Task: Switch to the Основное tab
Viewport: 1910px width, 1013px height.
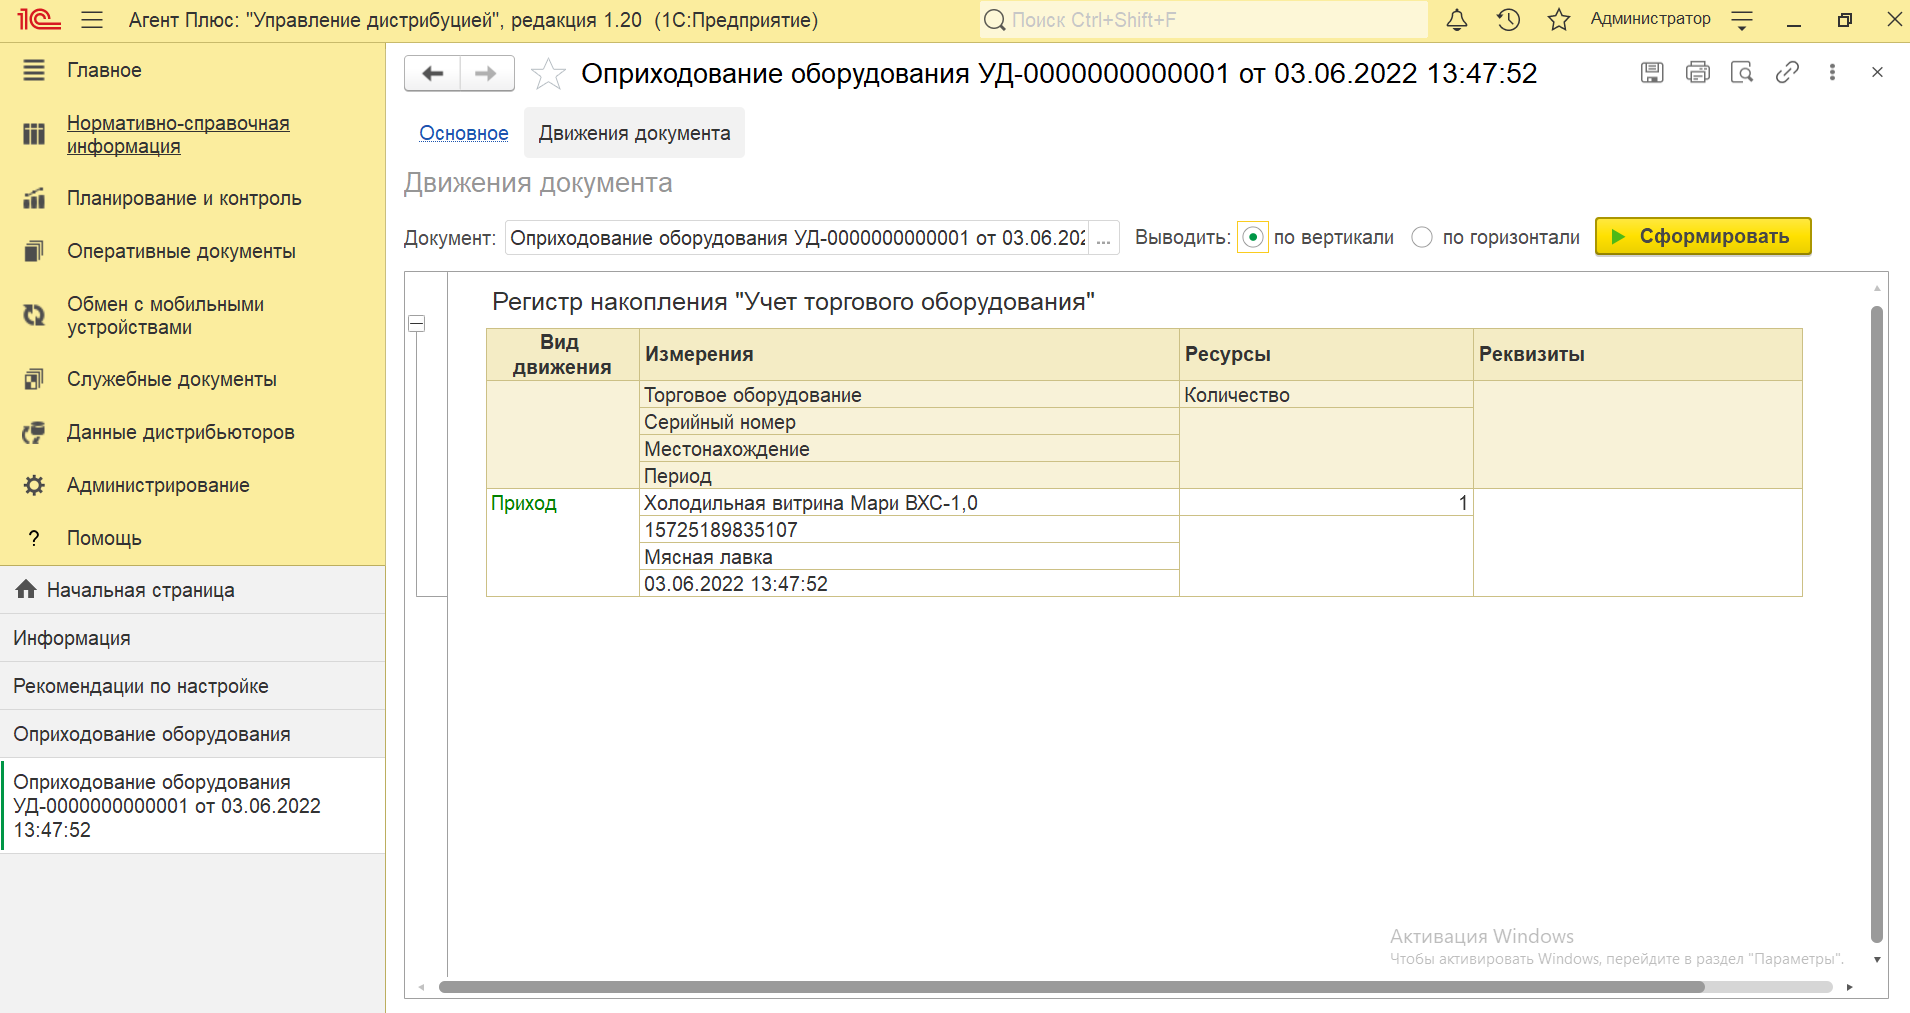Action: click(x=463, y=133)
